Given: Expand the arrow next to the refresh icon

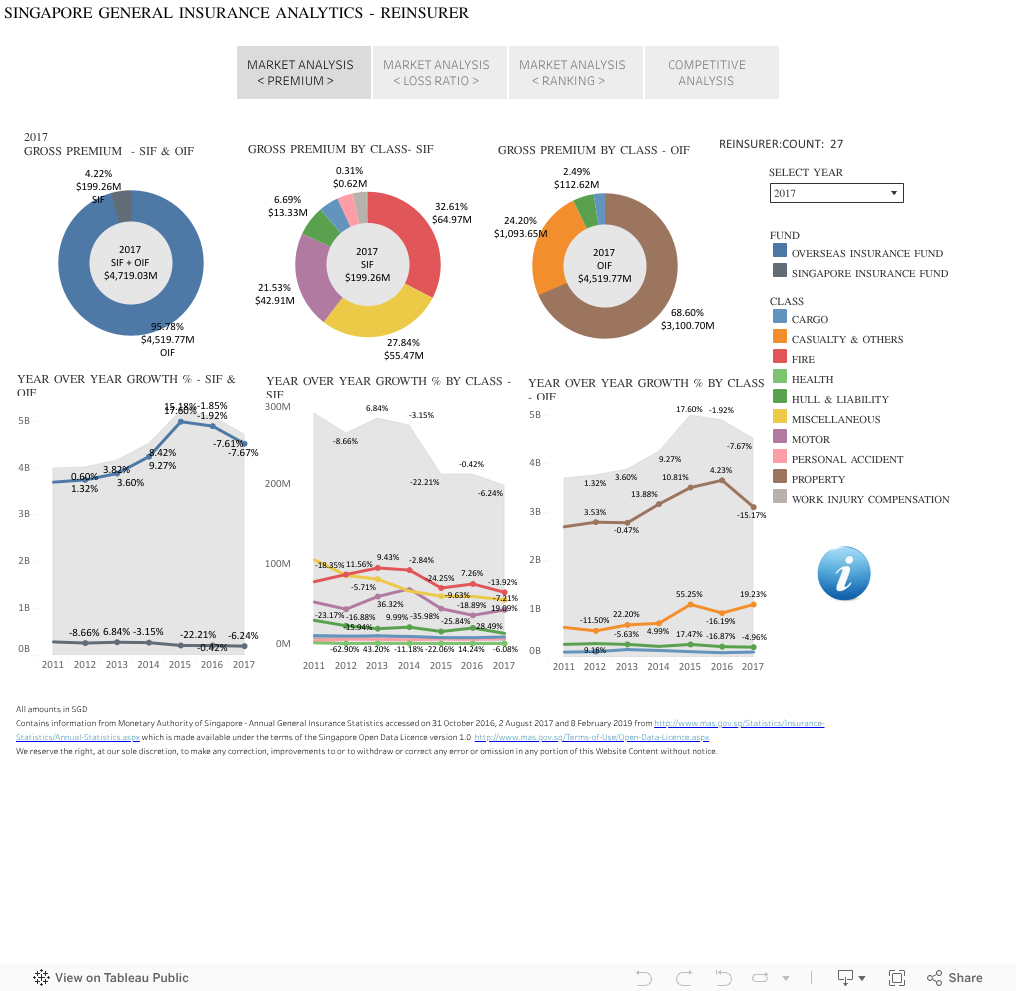Looking at the screenshot, I should 786,977.
